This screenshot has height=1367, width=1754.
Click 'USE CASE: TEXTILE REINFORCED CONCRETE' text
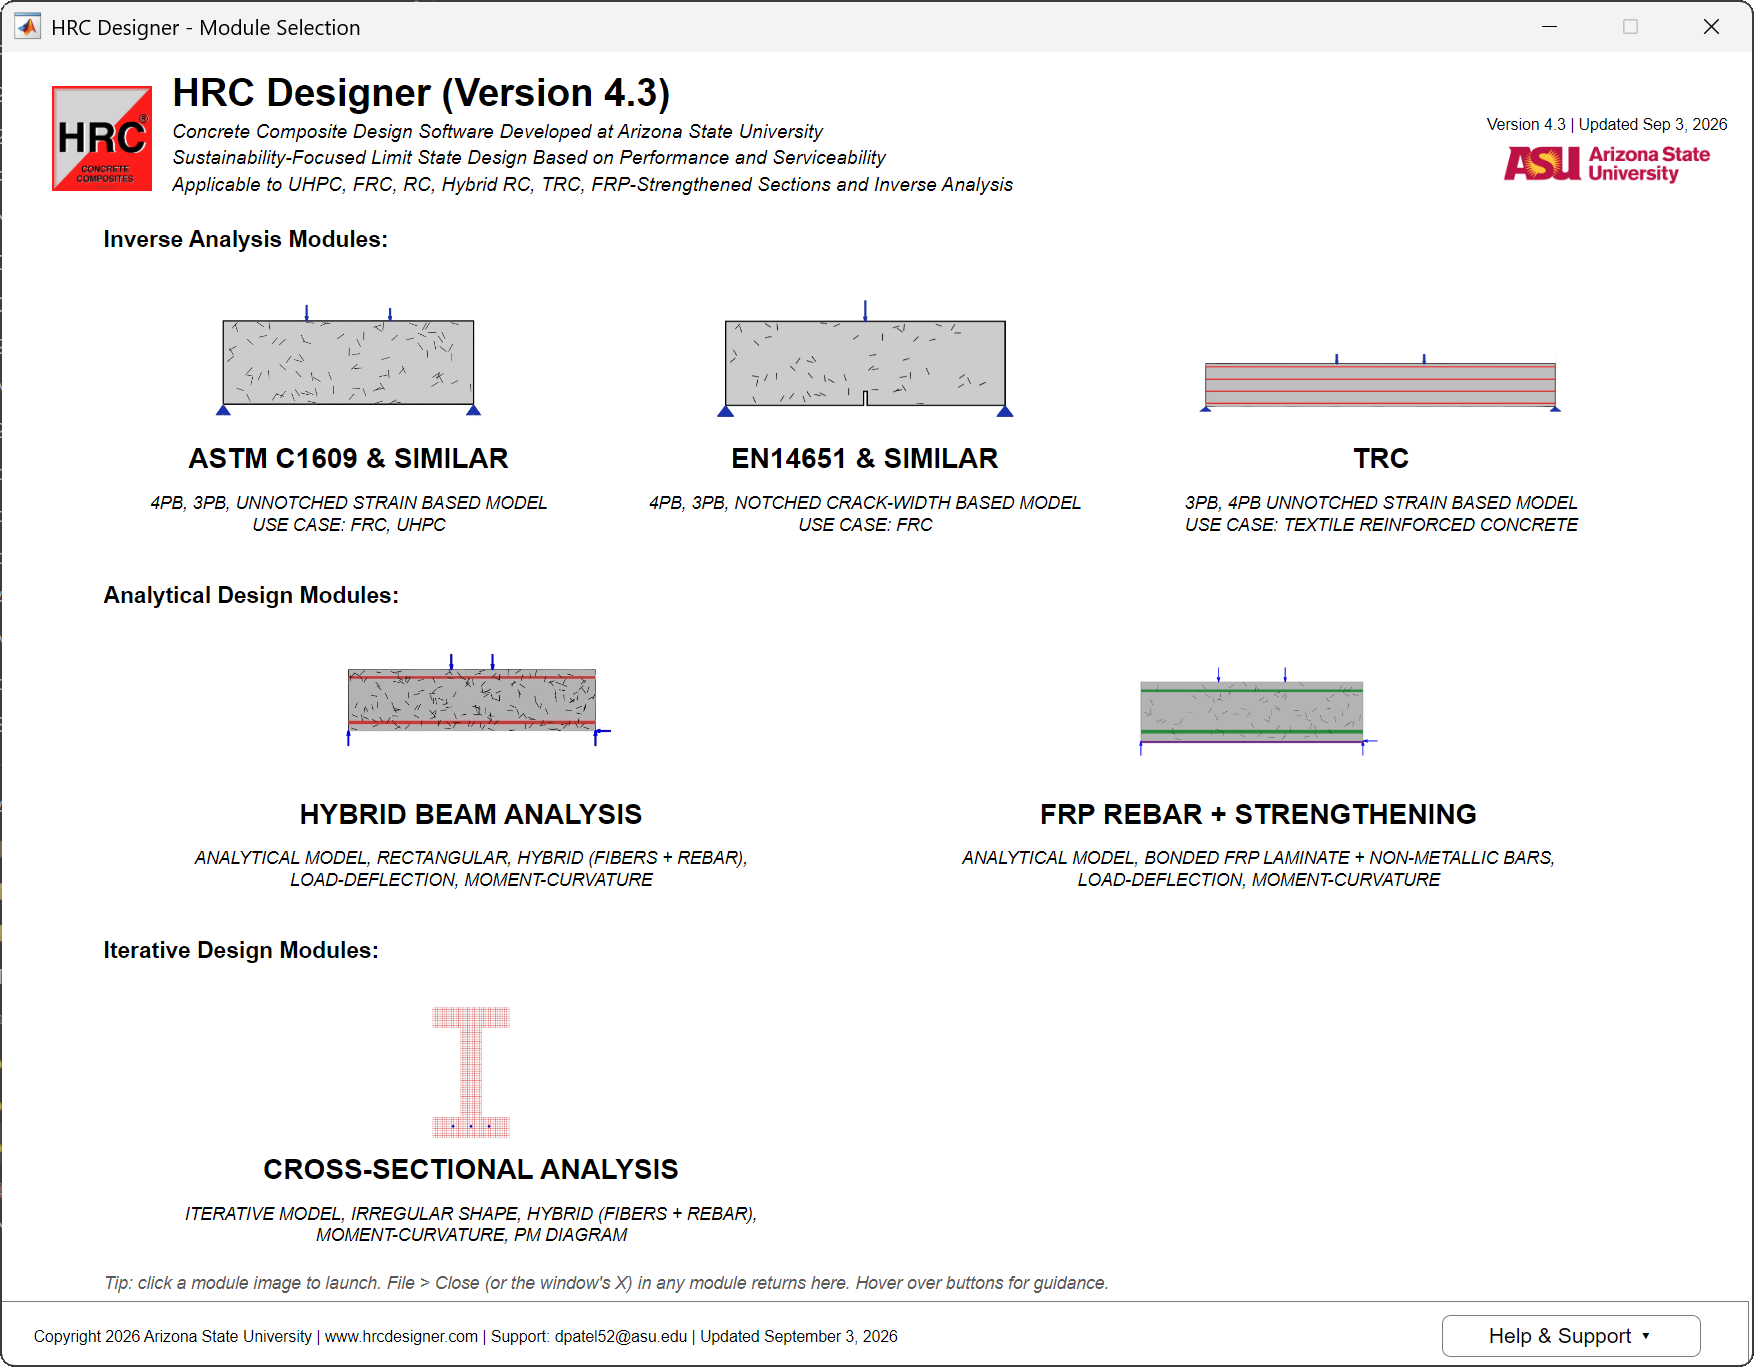tap(1381, 524)
